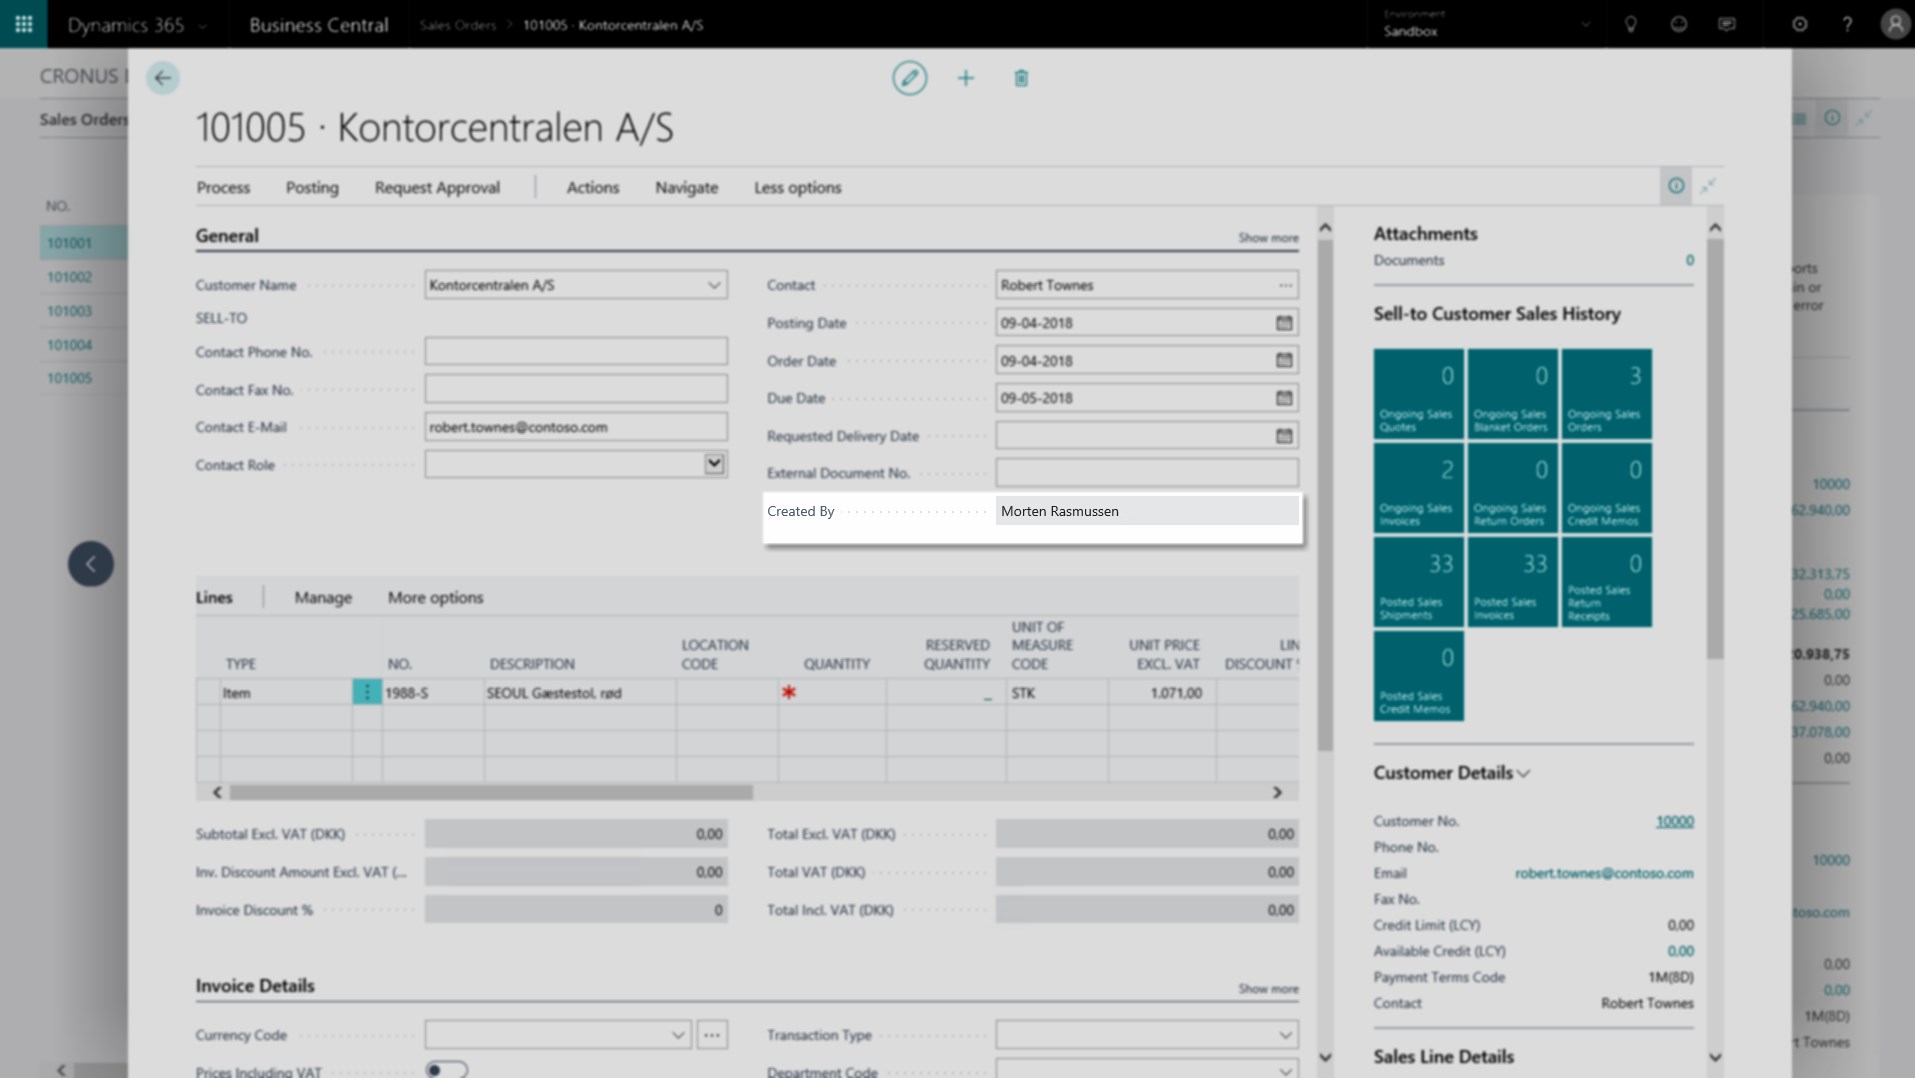Open Posted Sales Shipments tile
This screenshot has width=1915, height=1078.
(1418, 582)
